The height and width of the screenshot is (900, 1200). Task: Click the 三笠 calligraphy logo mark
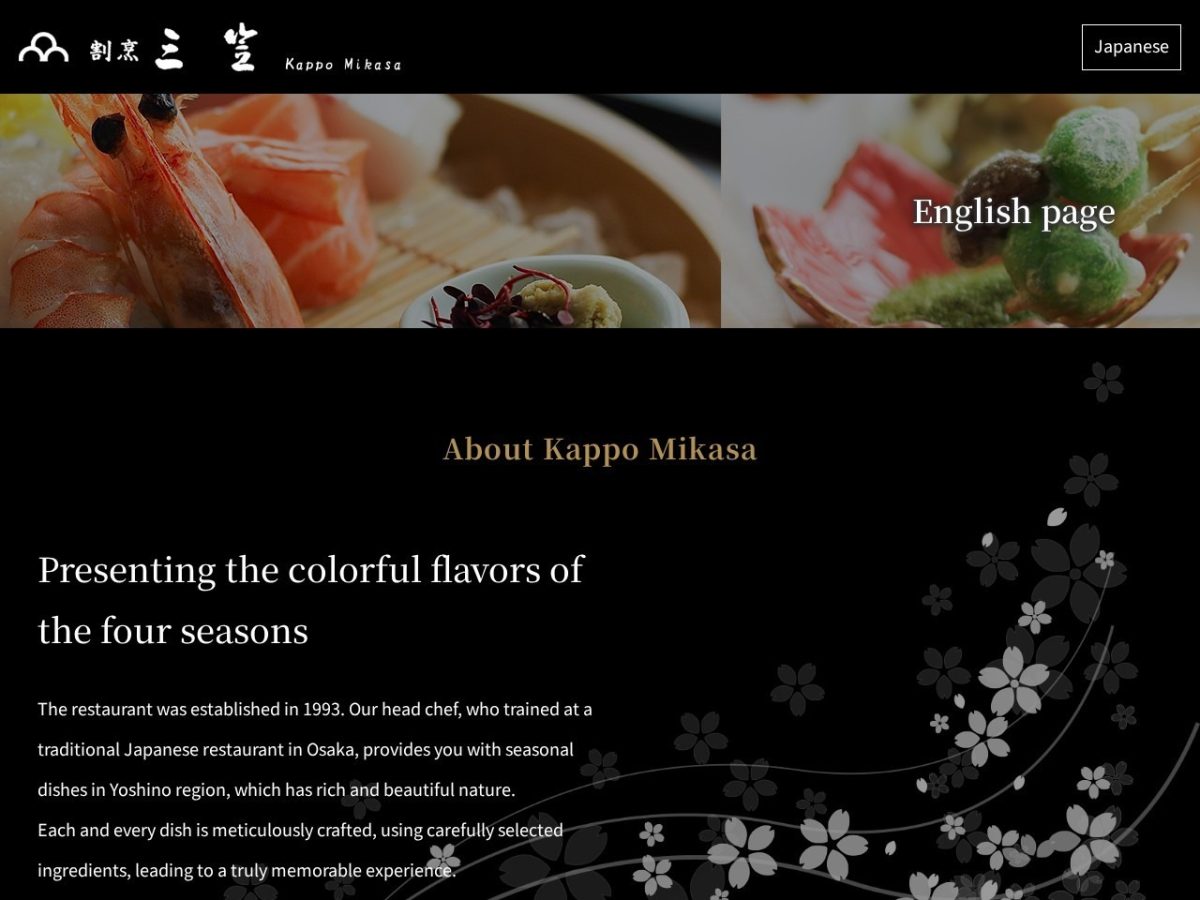click(206, 47)
